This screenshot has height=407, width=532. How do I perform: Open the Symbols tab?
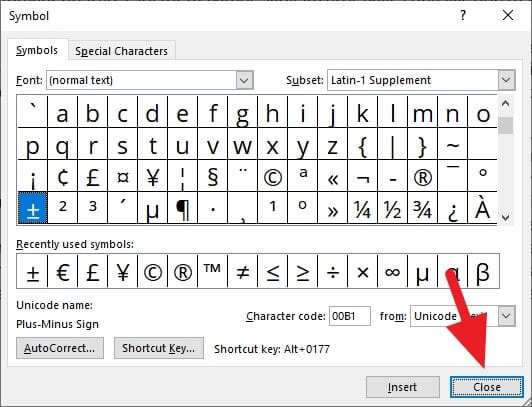pos(37,50)
